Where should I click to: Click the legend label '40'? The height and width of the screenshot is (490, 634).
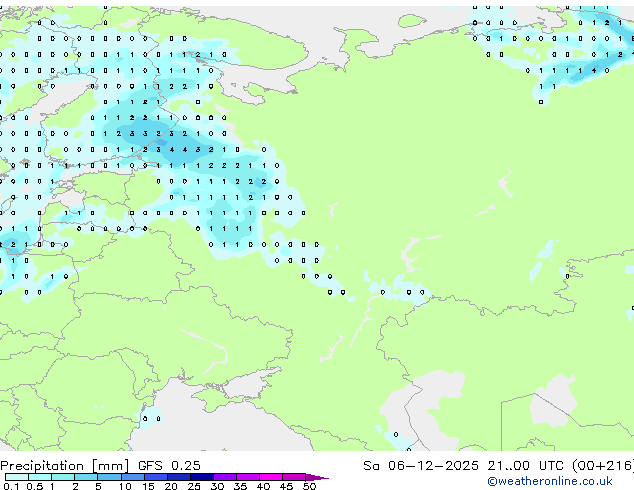[264, 486]
